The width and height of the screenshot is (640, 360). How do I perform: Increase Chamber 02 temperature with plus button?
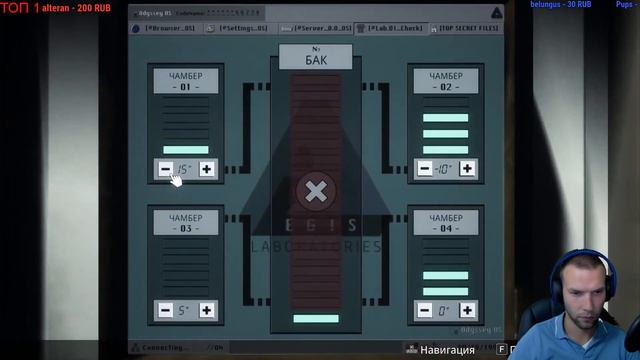click(467, 168)
